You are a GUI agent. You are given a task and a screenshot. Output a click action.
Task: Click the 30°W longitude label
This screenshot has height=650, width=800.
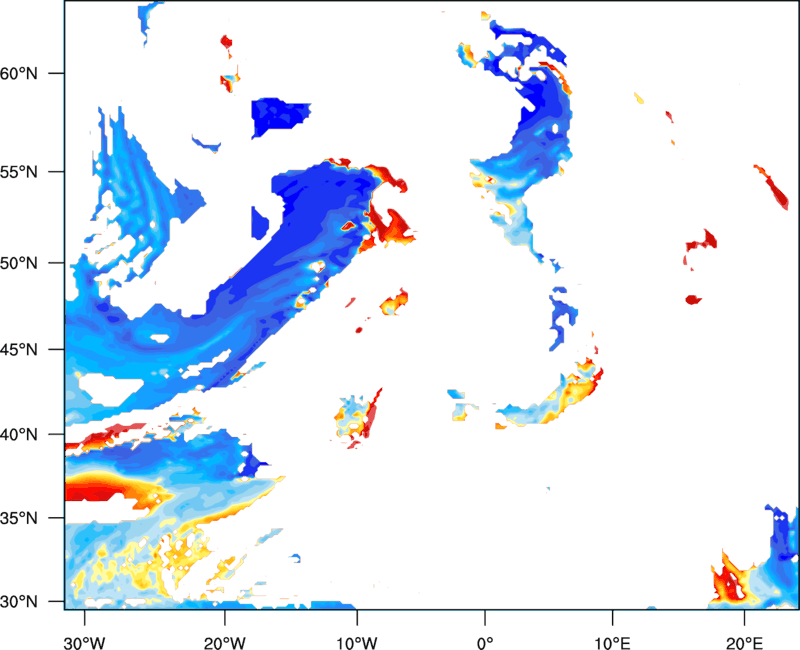(x=85, y=643)
